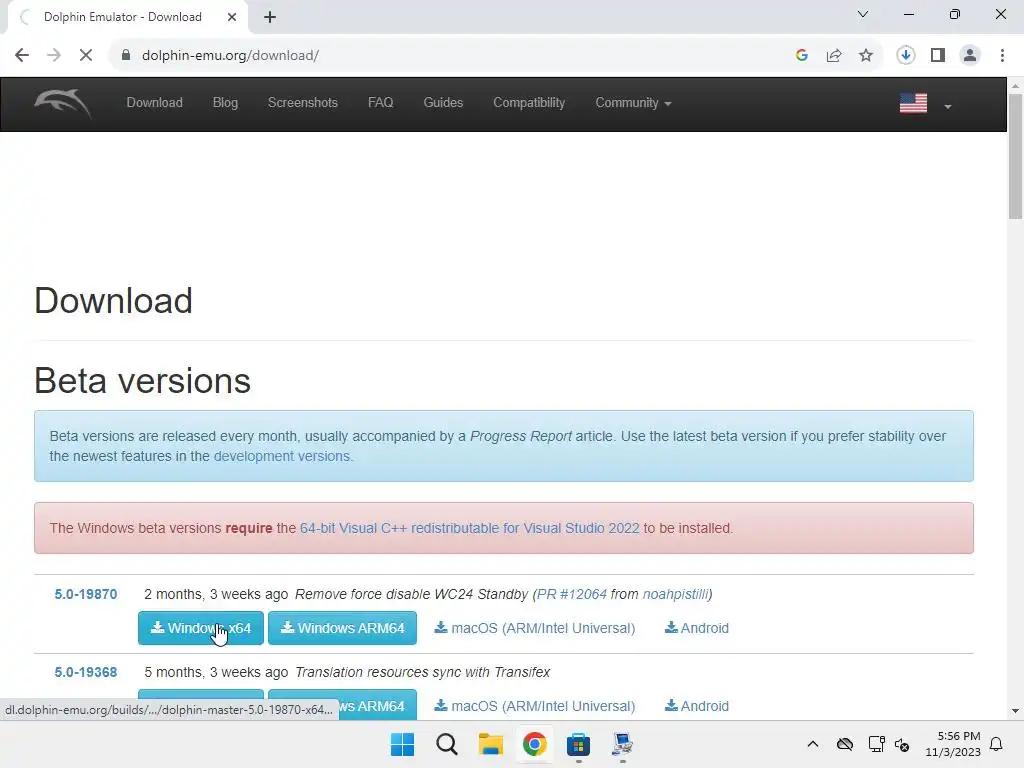Image resolution: width=1024 pixels, height=768 pixels.
Task: Stop the page from loading
Action: pyautogui.click(x=86, y=56)
